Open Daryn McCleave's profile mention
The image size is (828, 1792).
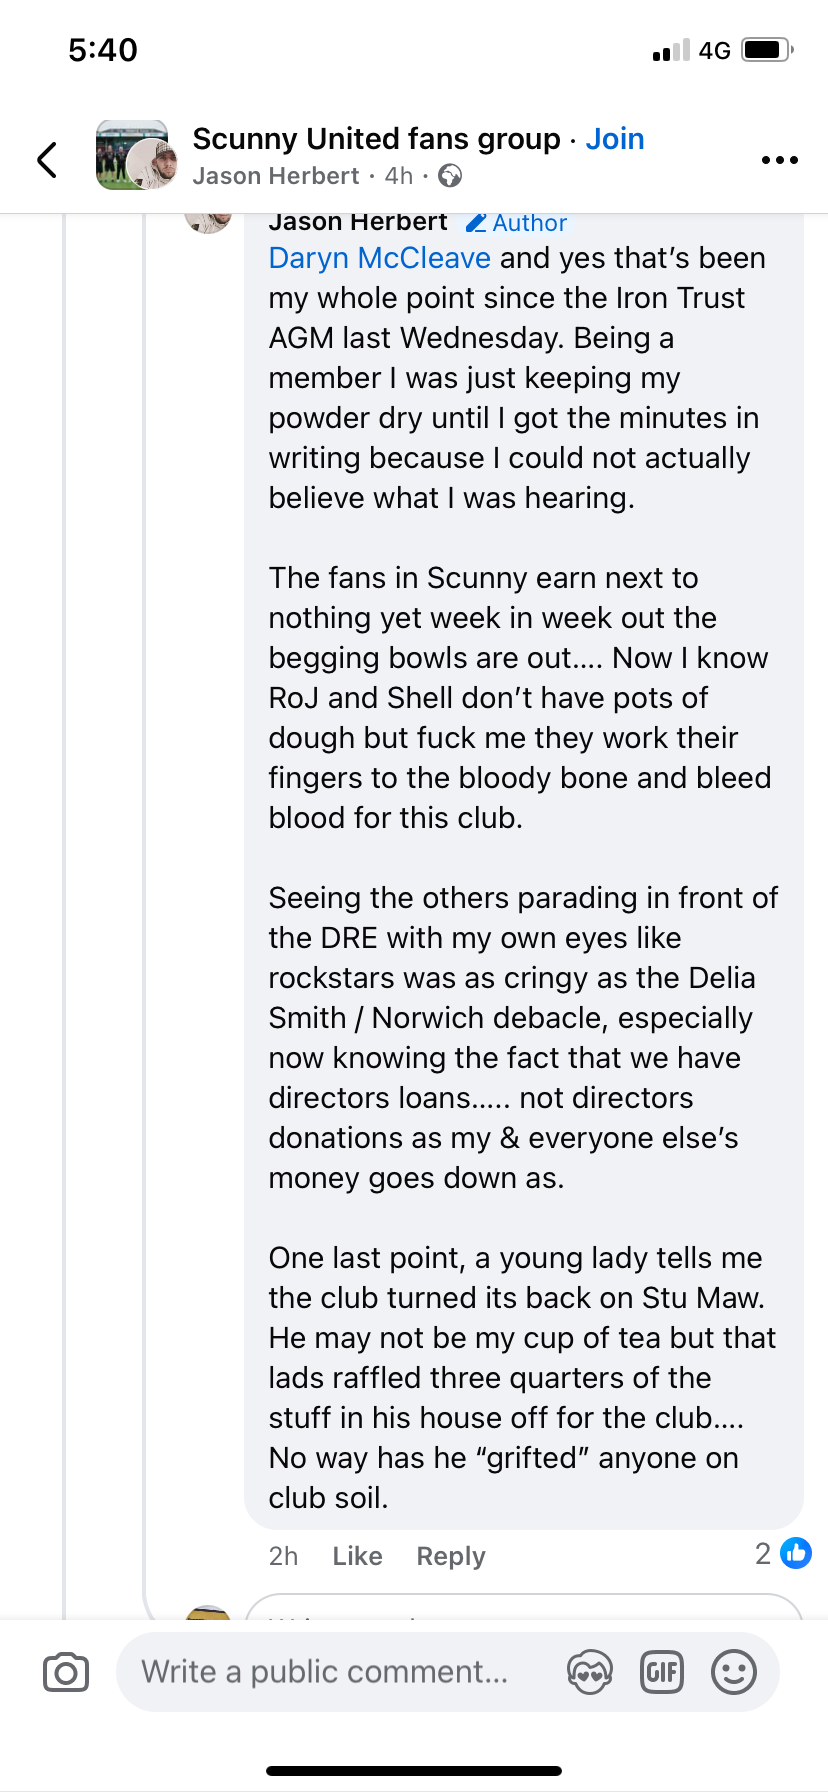(379, 258)
